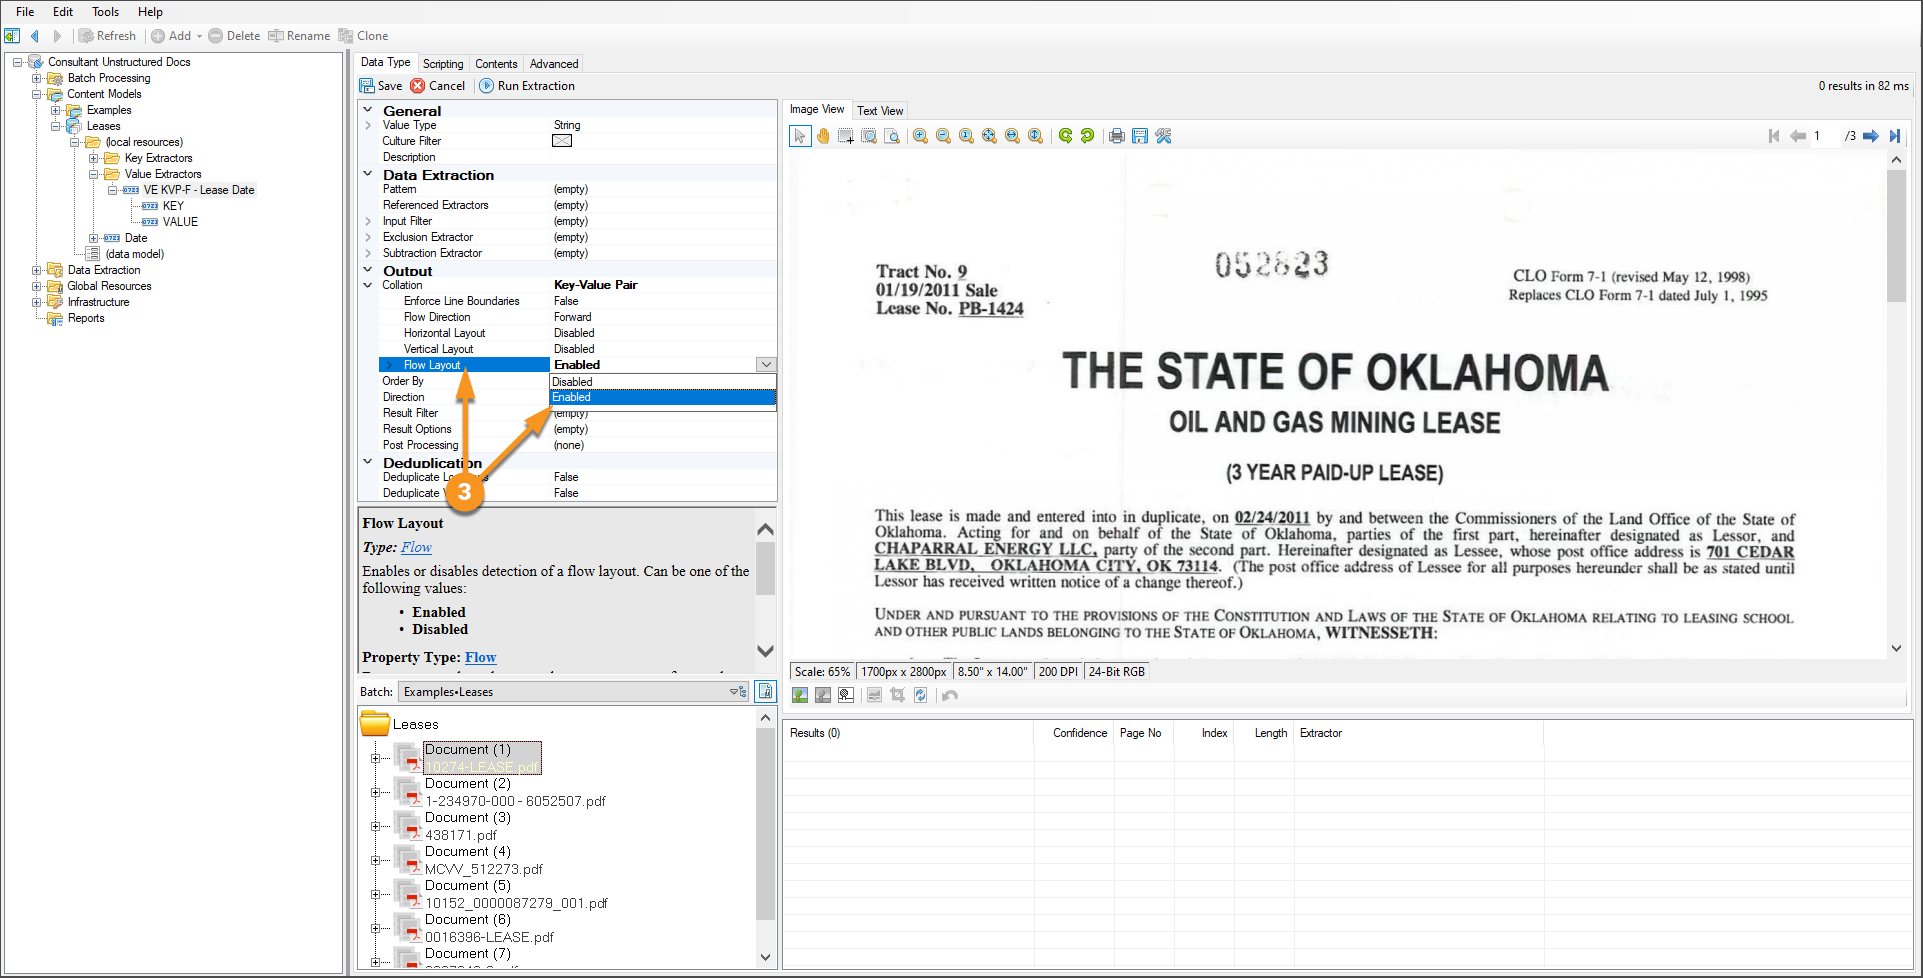Expand the Batch Processing tree node
The width and height of the screenshot is (1923, 978).
click(x=37, y=78)
